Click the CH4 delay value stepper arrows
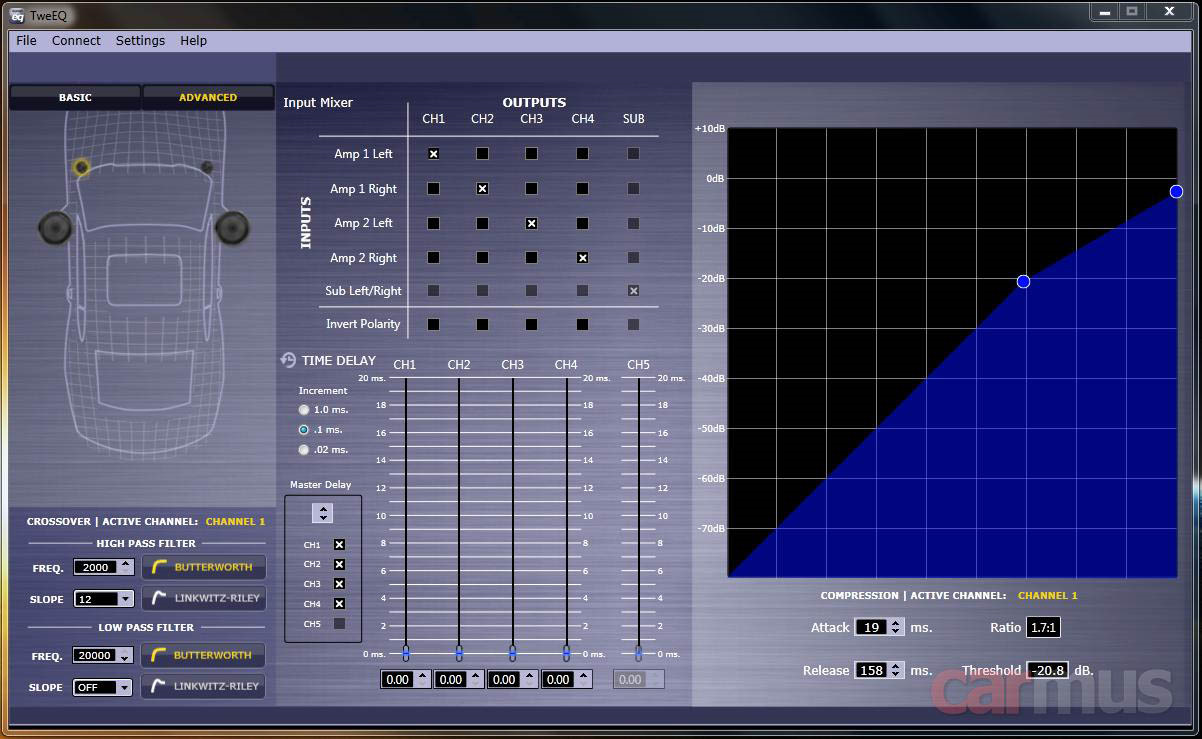This screenshot has height=739, width=1202. (x=583, y=679)
